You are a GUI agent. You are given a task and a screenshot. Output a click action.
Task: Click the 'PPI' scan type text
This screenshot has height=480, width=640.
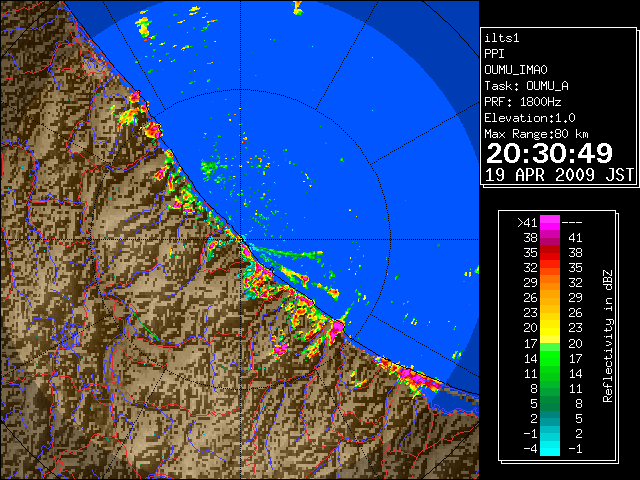pos(494,54)
